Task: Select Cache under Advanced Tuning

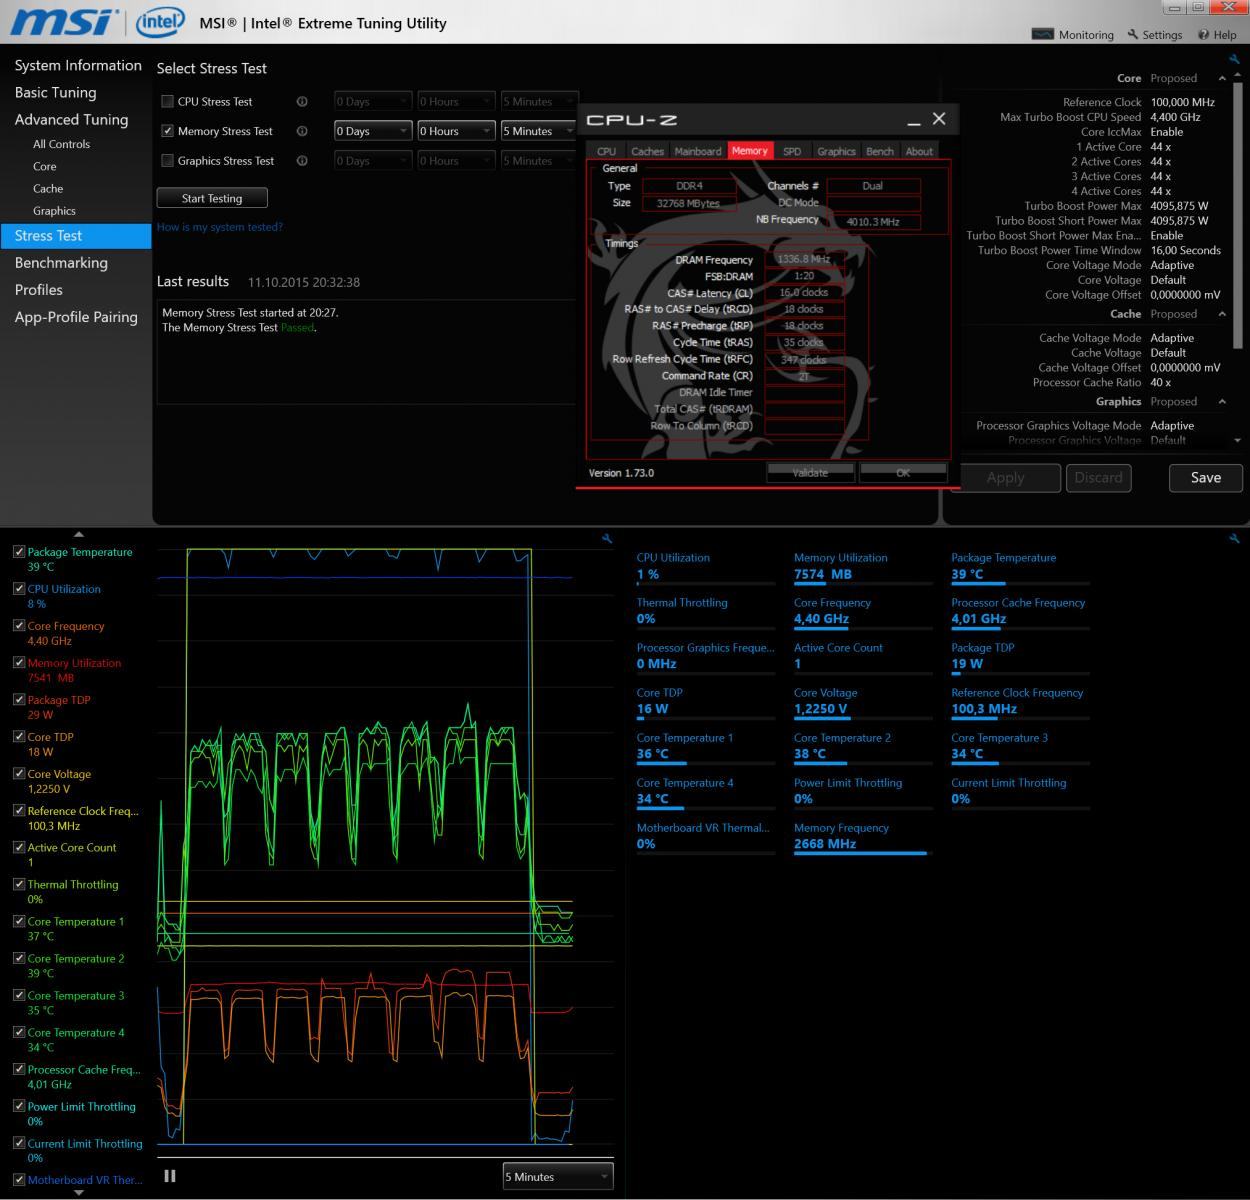Action: click(48, 188)
